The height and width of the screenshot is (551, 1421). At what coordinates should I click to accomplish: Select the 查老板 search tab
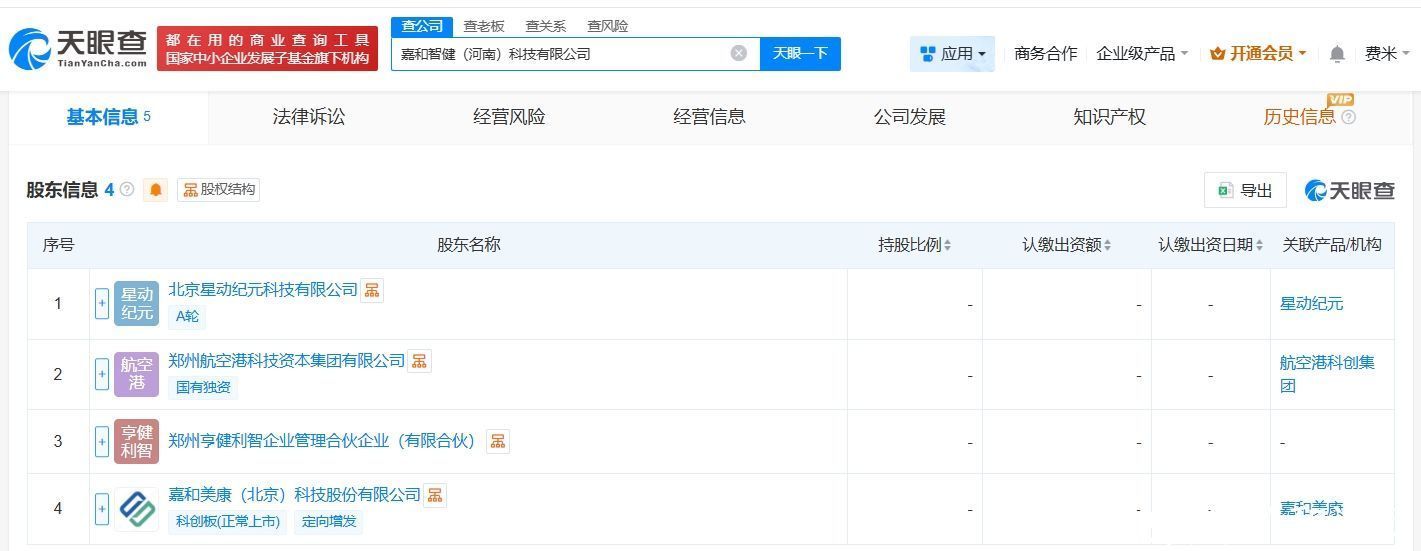[x=484, y=26]
